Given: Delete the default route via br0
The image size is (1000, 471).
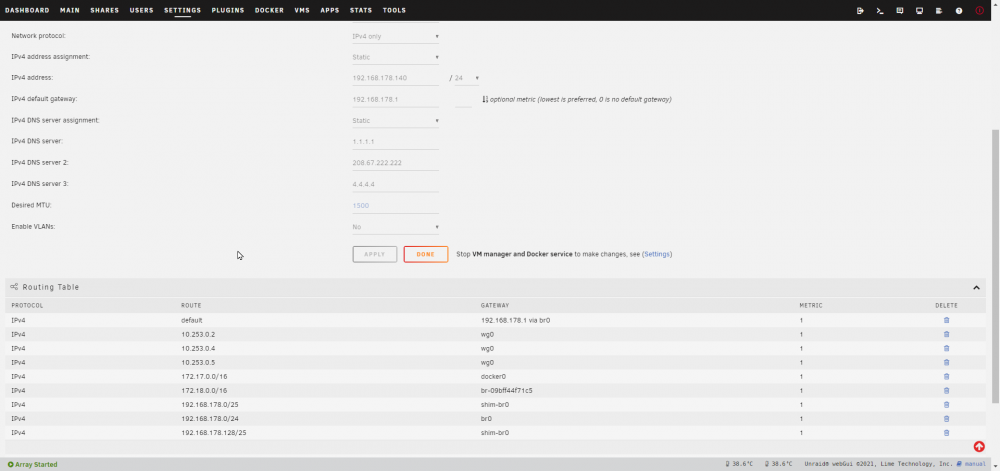Looking at the screenshot, I should pyautogui.click(x=946, y=320).
